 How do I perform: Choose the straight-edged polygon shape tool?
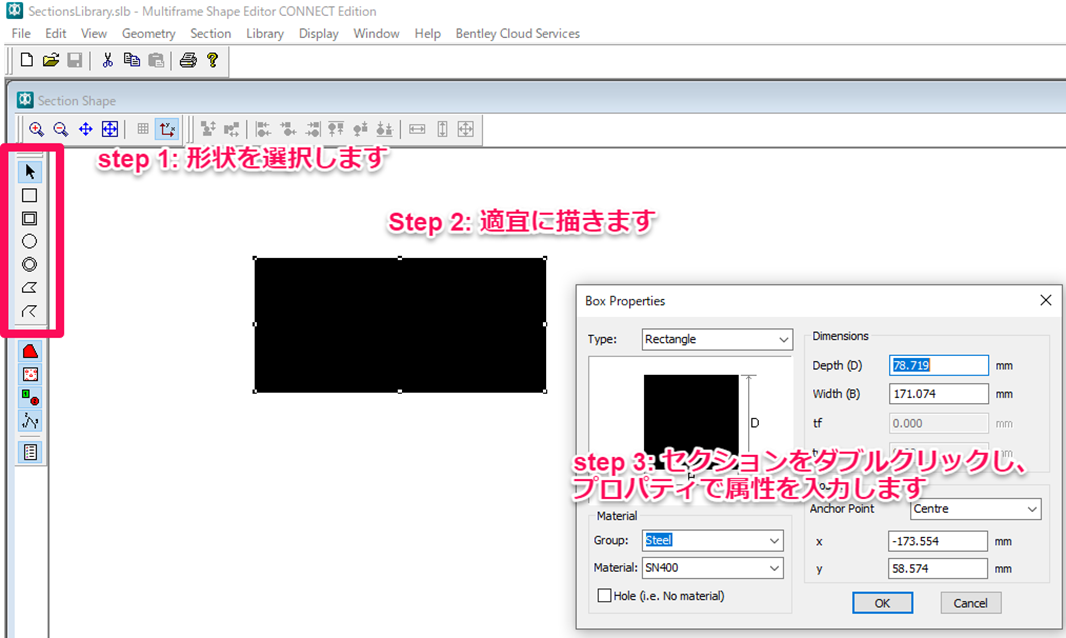click(x=29, y=288)
